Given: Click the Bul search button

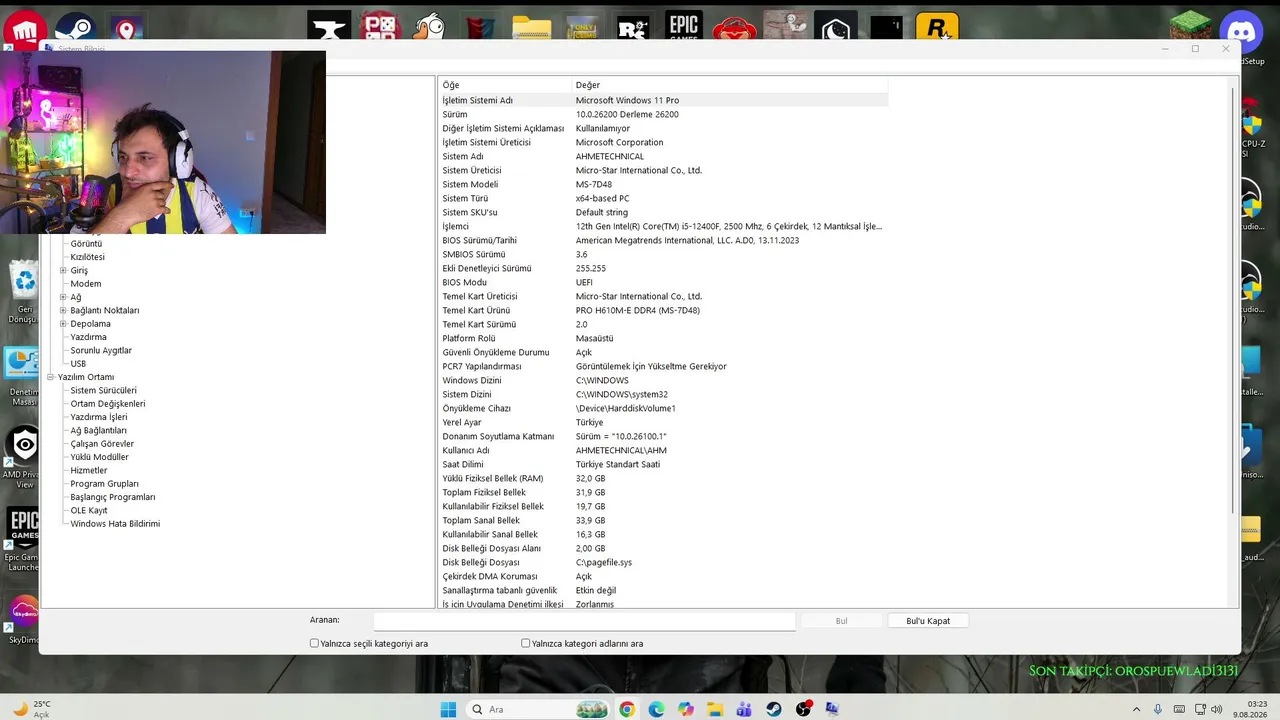Looking at the screenshot, I should pos(841,621).
